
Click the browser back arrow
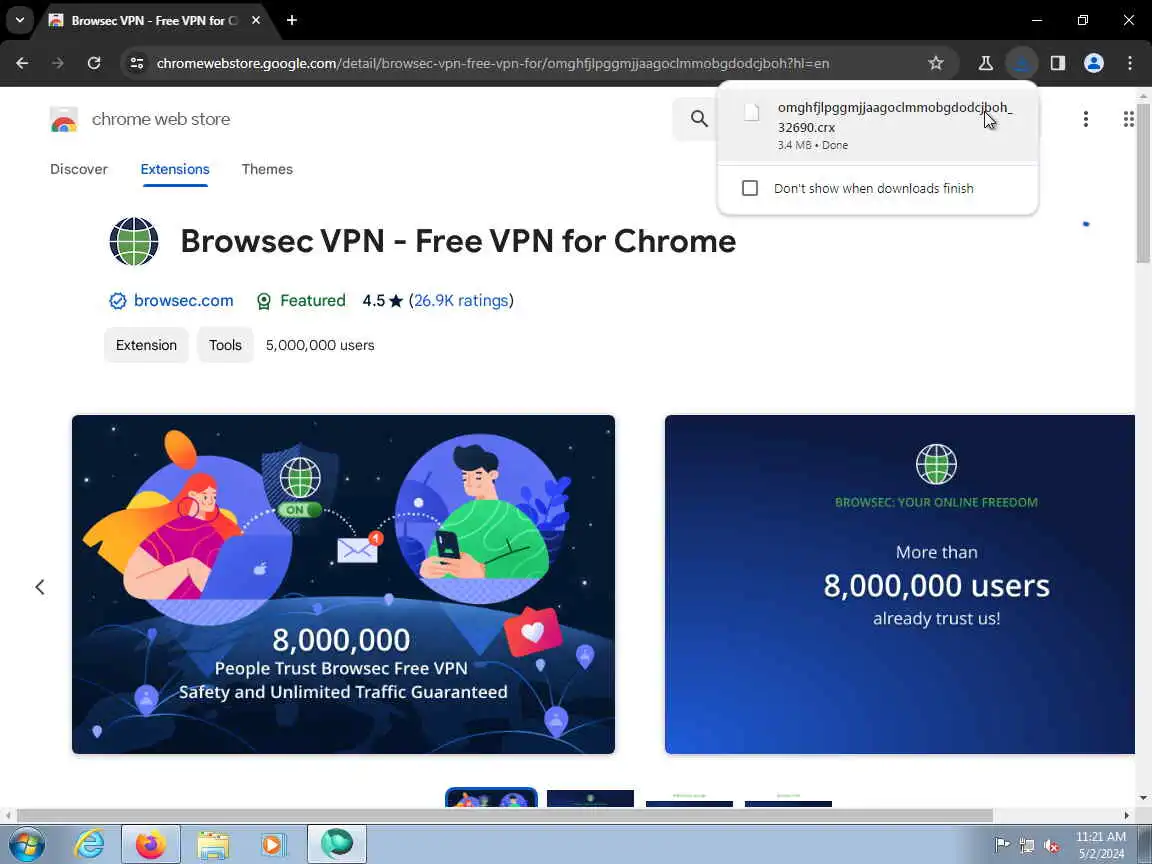[22, 63]
